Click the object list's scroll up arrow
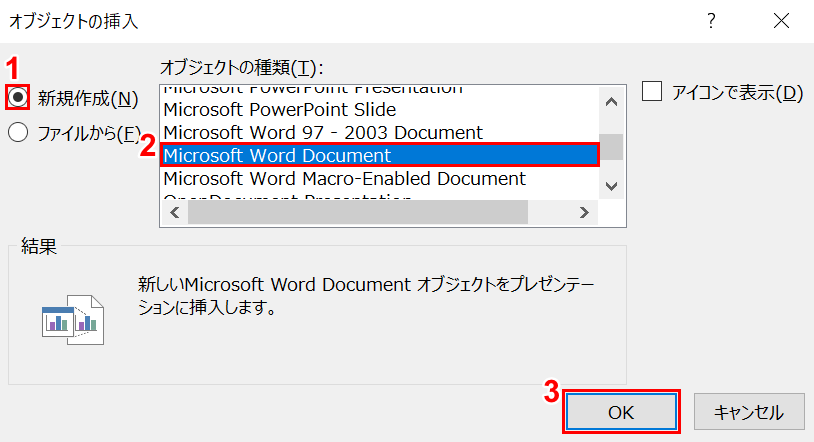 click(x=610, y=98)
